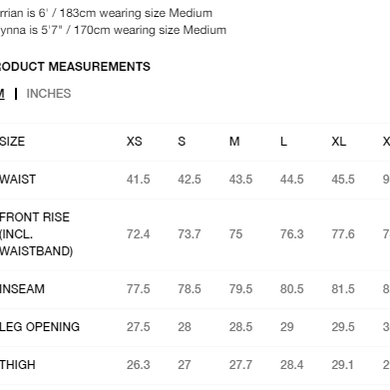Click the WAIST row label
The width and height of the screenshot is (390, 390).
18,179
